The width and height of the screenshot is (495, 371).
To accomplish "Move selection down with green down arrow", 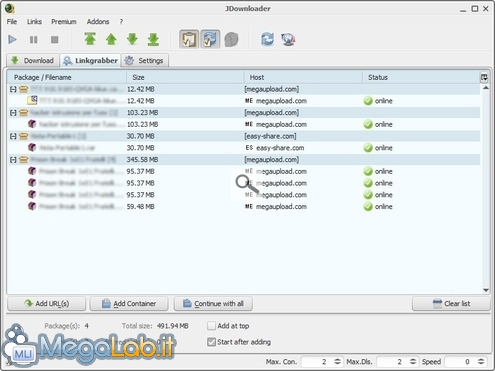I will point(132,39).
